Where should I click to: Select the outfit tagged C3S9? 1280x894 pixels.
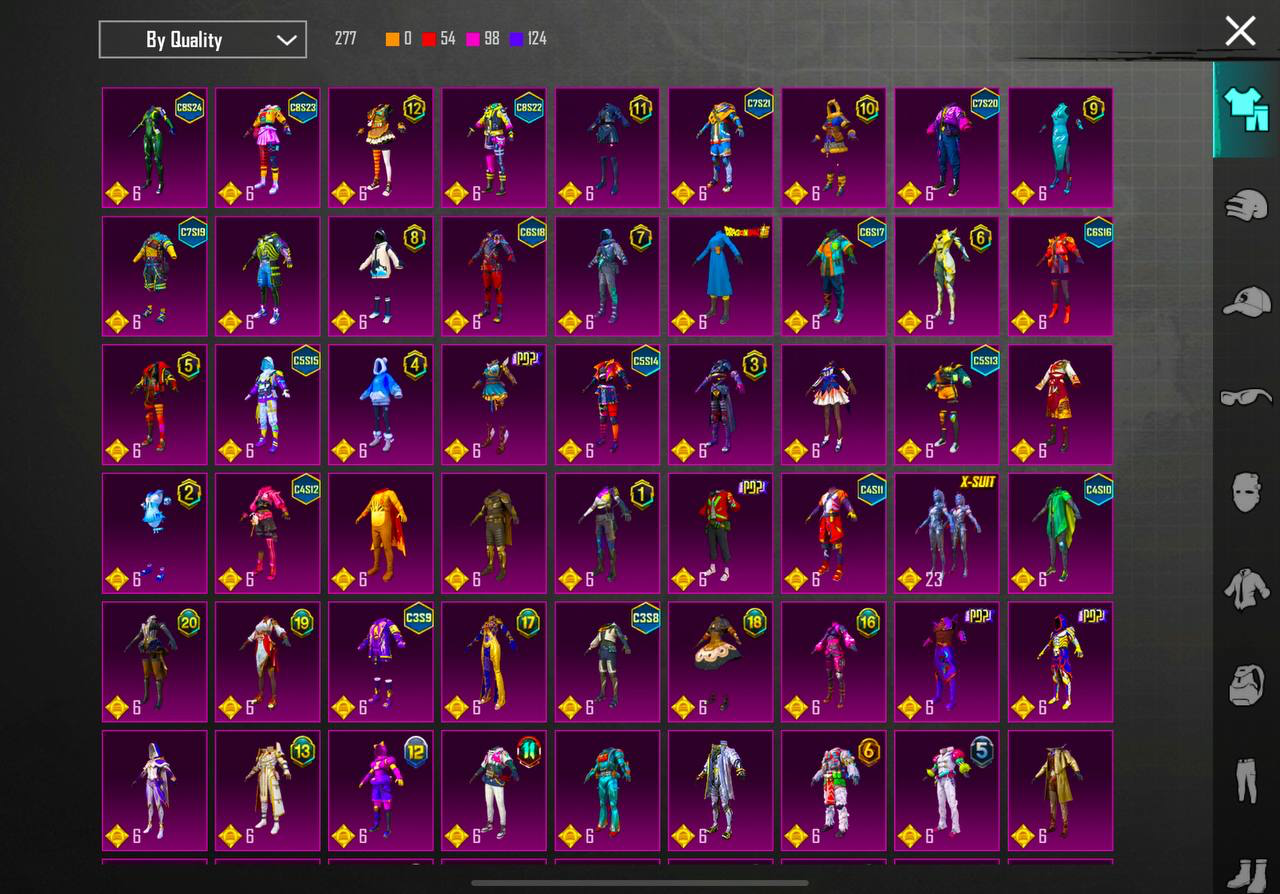tap(381, 662)
